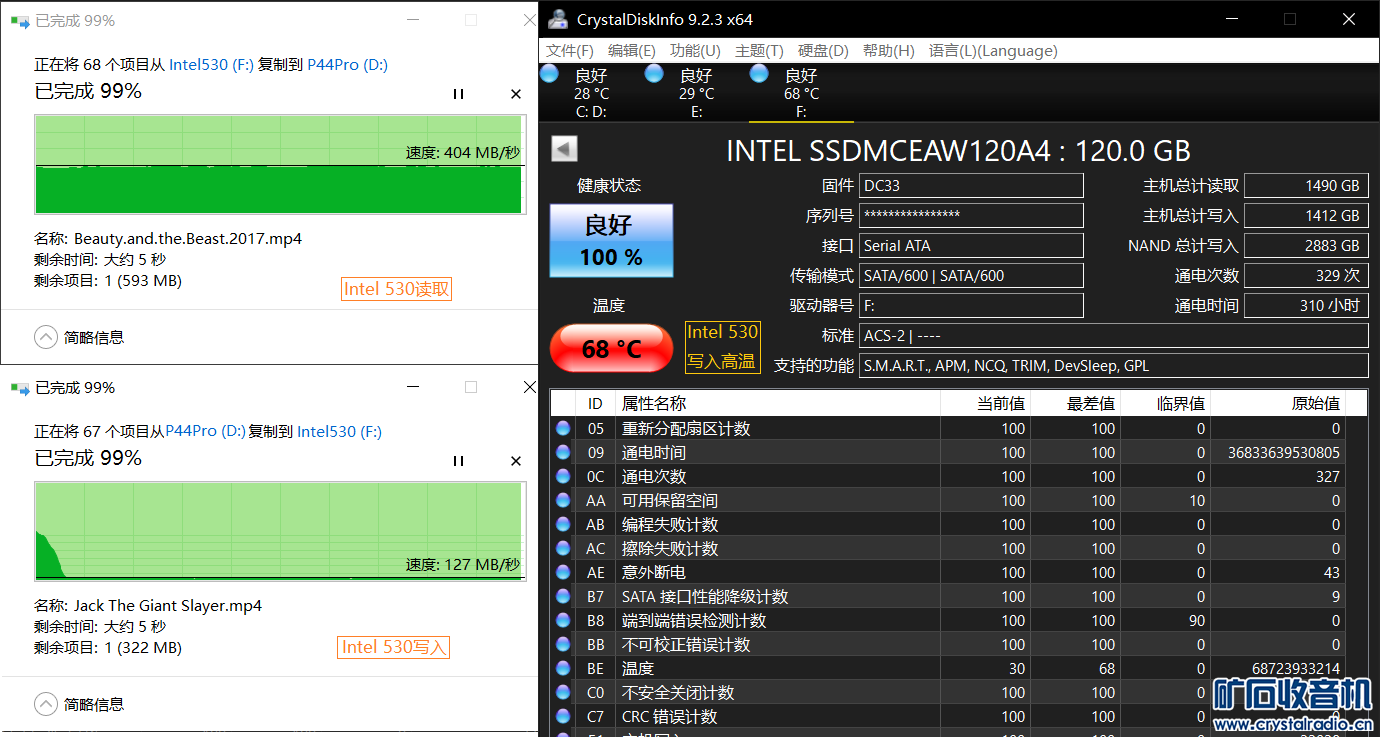This screenshot has width=1380, height=737.
Task: Click the 主机总计写入 value 1412 GB
Action: (x=1307, y=216)
